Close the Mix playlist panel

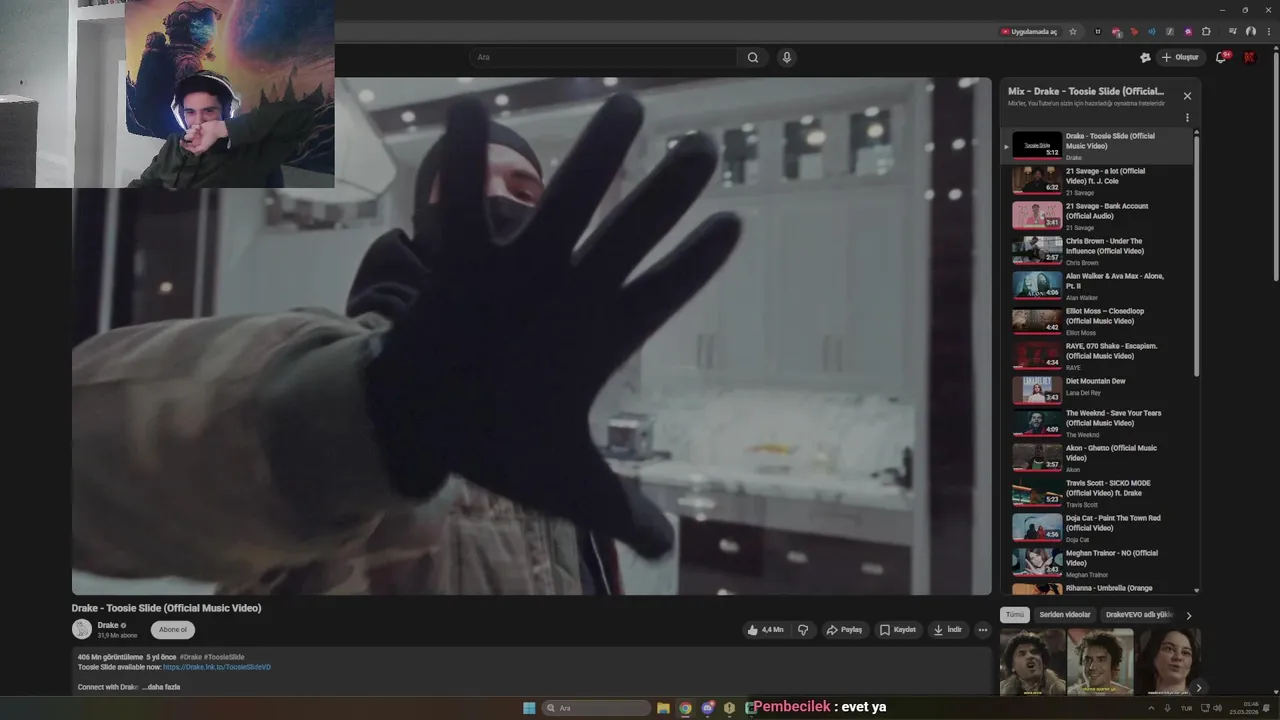1187,96
